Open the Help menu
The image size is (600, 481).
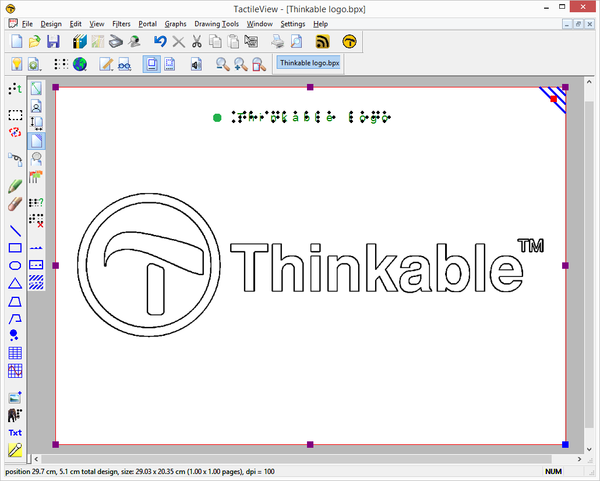(320, 24)
